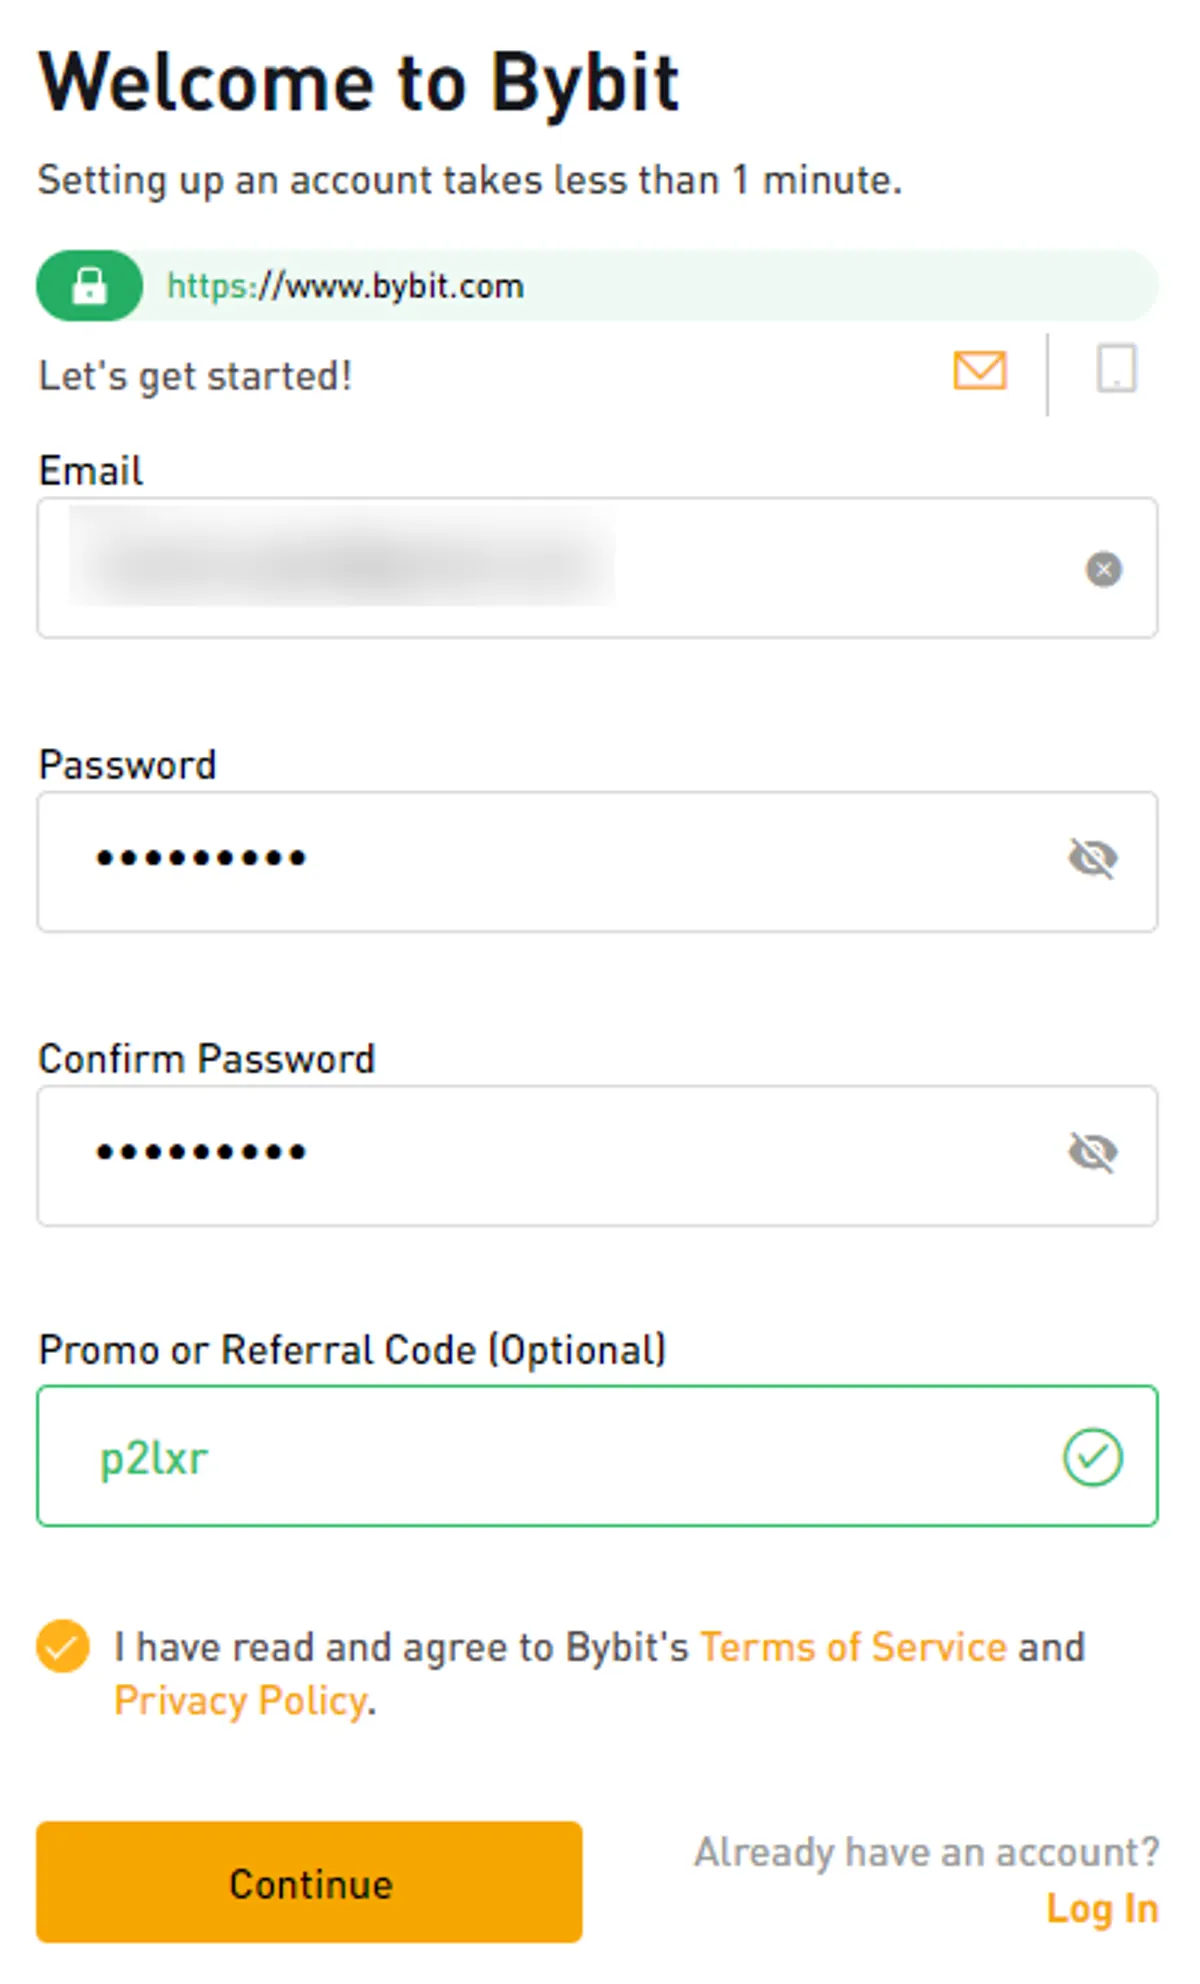
Task: Open the Terms of Service link
Action: pyautogui.click(x=853, y=1647)
